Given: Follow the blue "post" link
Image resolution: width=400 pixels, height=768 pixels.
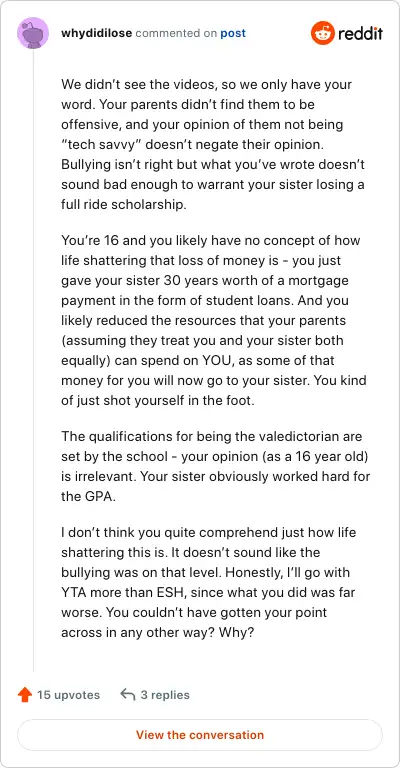Looking at the screenshot, I should [x=233, y=33].
